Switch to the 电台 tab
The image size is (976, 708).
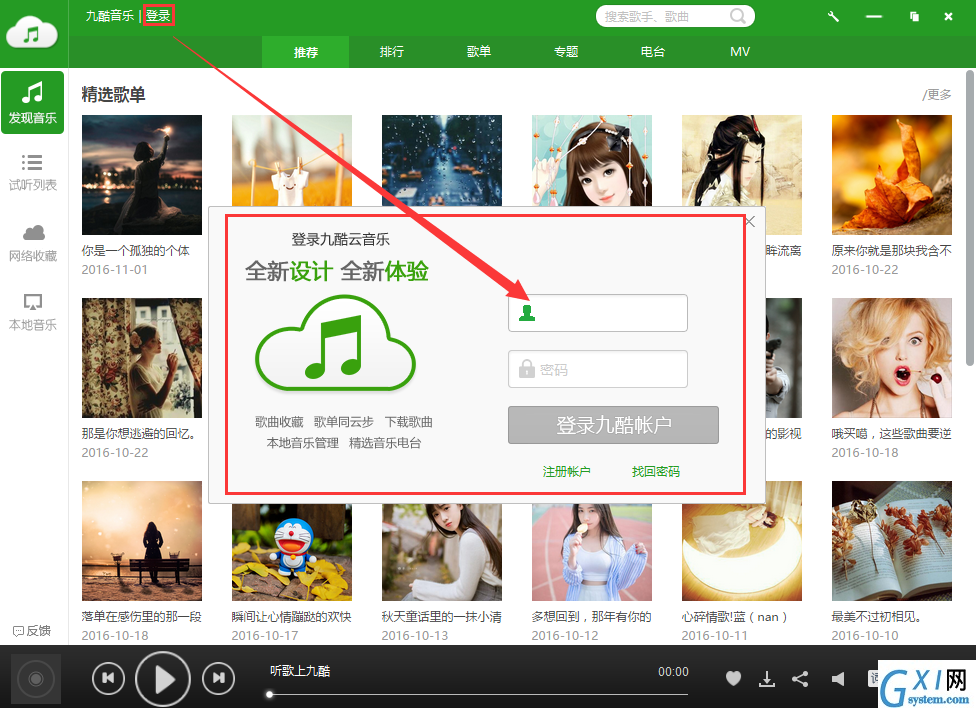tap(653, 52)
